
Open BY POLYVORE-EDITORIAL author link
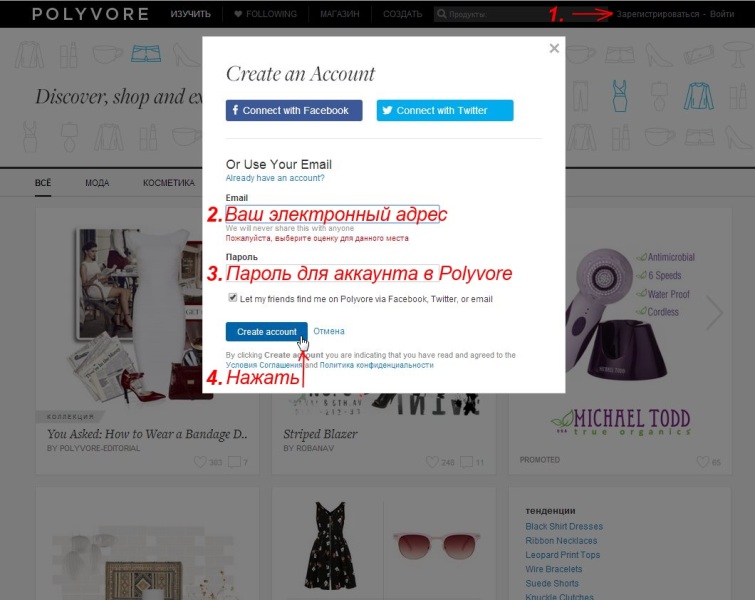(93, 448)
